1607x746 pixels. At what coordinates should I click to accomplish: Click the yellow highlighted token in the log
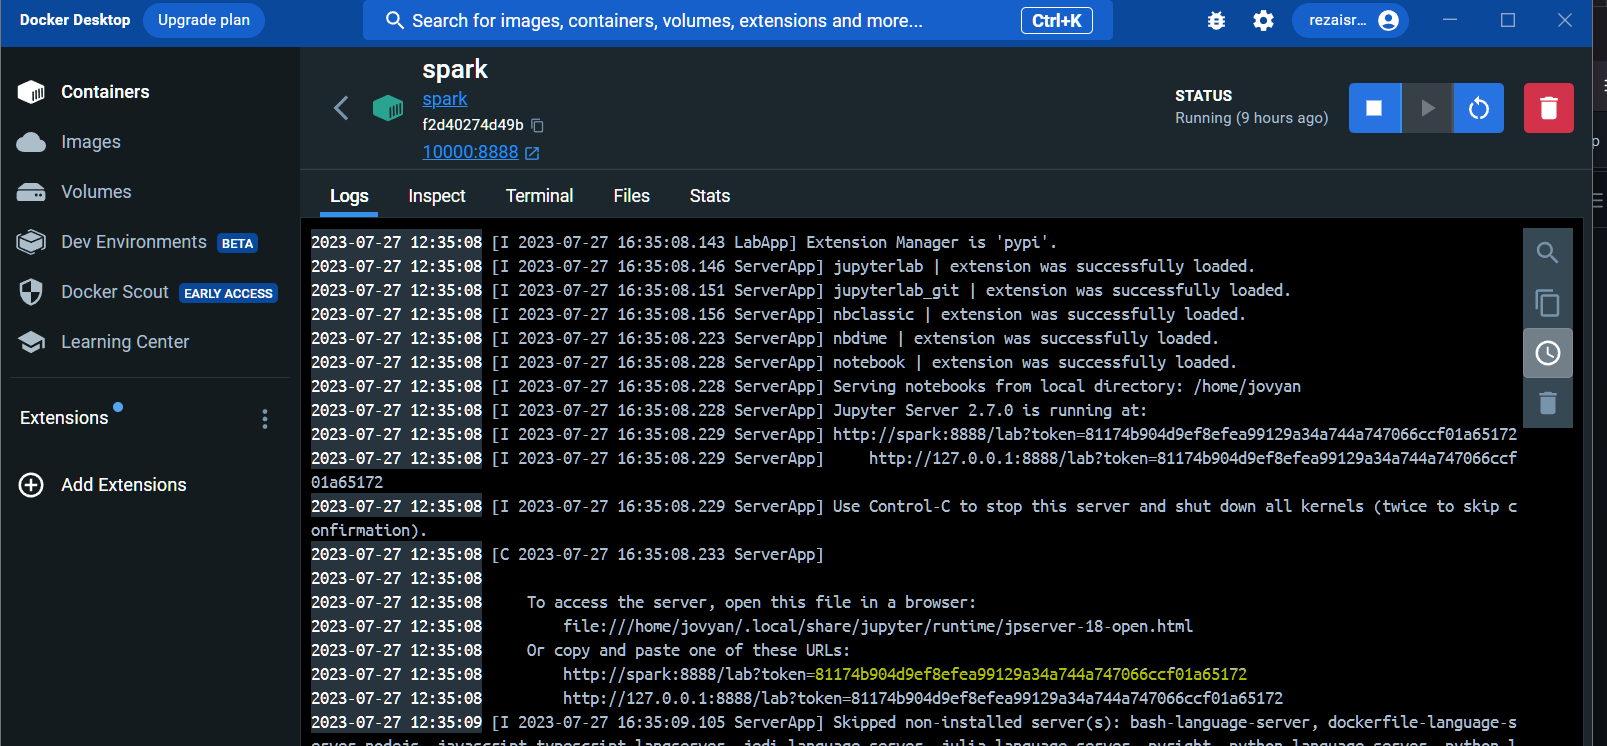coord(1031,674)
